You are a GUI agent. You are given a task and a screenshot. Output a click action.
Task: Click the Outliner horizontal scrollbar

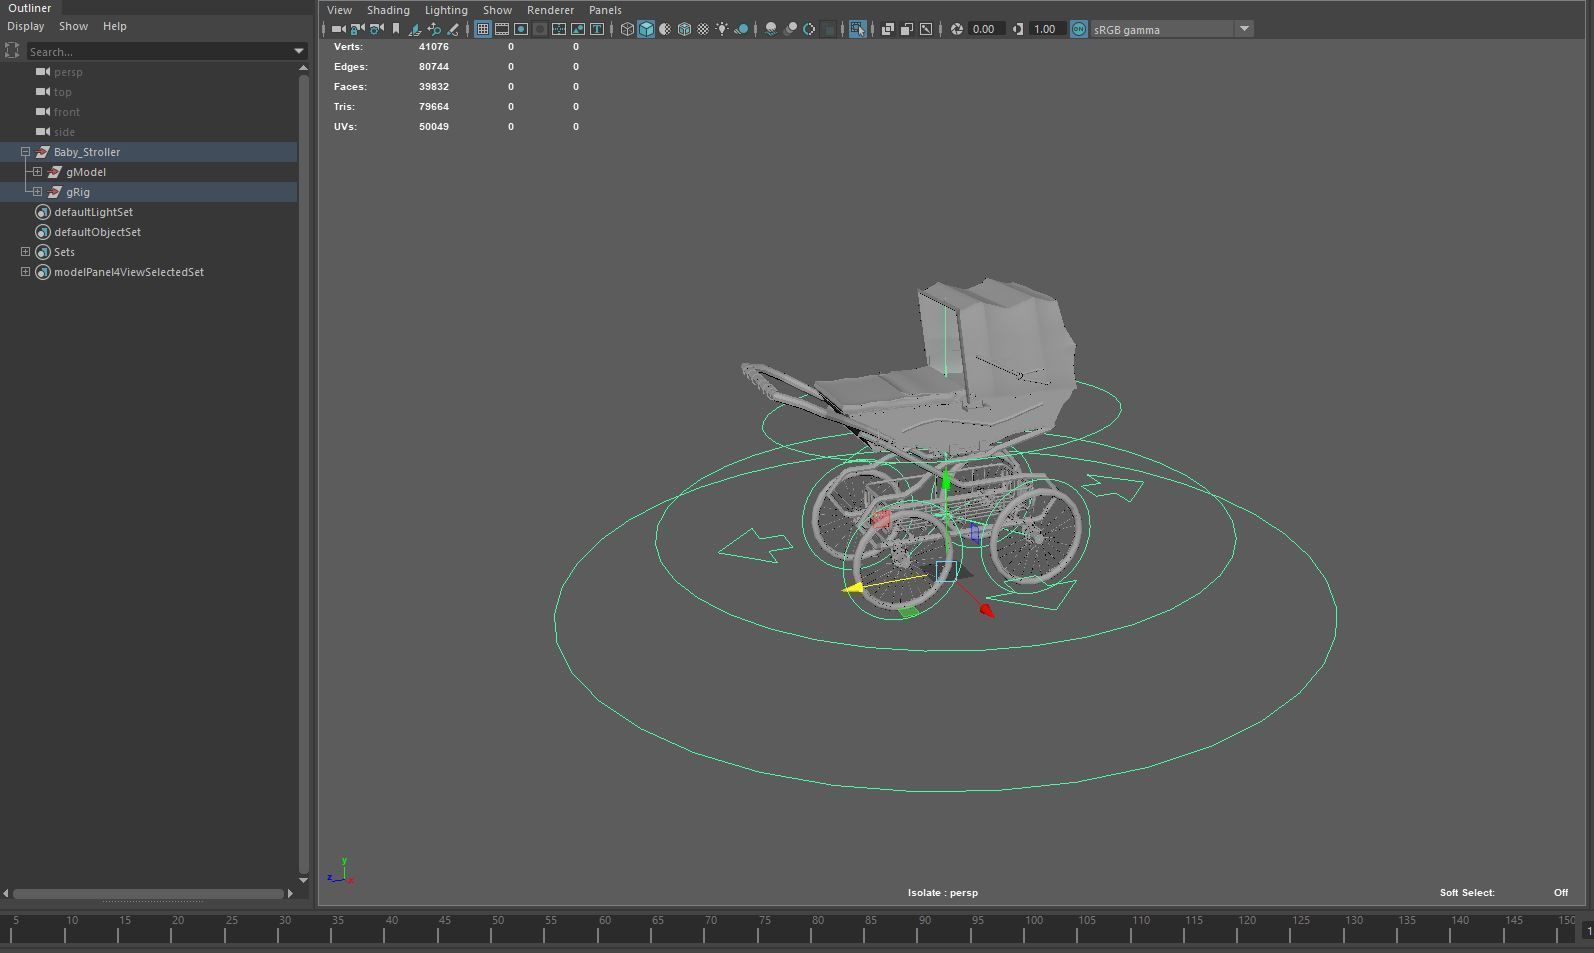pos(148,893)
